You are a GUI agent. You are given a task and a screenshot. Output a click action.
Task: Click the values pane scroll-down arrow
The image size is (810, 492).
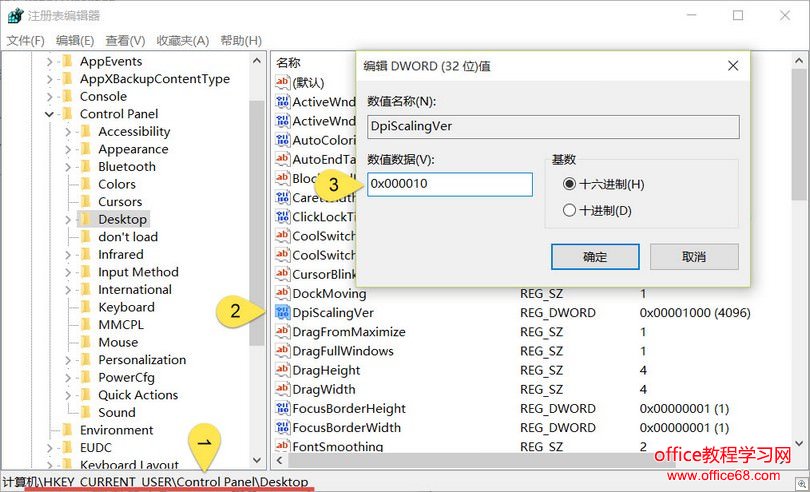pyautogui.click(x=799, y=443)
